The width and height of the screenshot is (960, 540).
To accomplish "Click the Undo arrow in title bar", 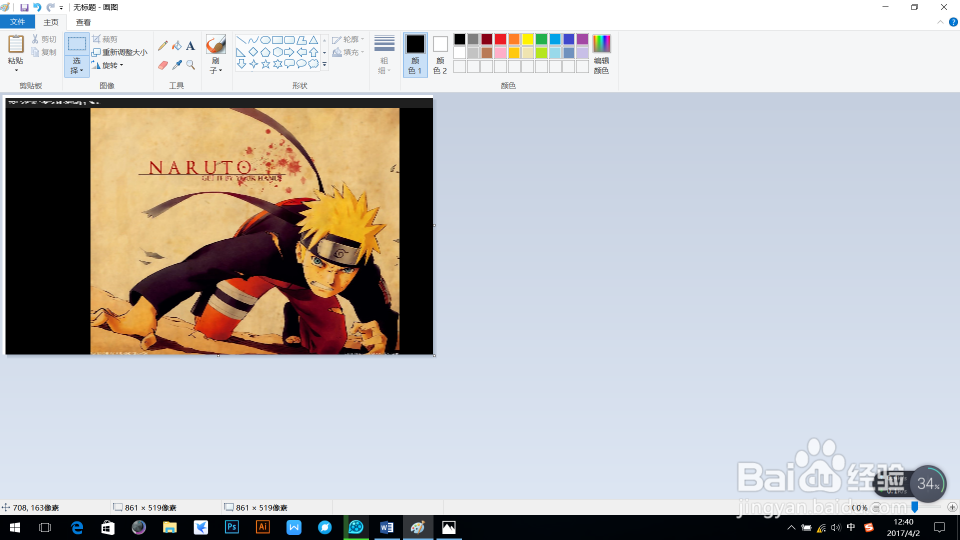I will coord(37,7).
